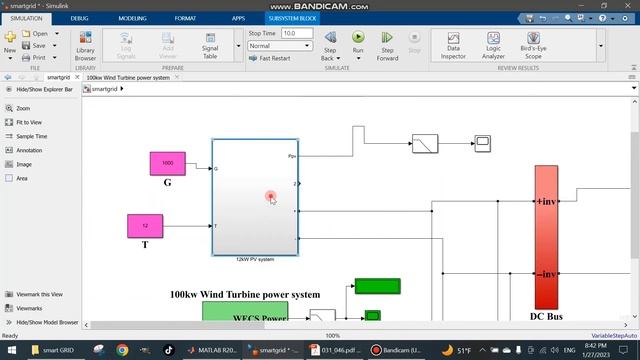Click the Add Viewer icon
Viewport: 640px width, 360px height.
pos(168,46)
